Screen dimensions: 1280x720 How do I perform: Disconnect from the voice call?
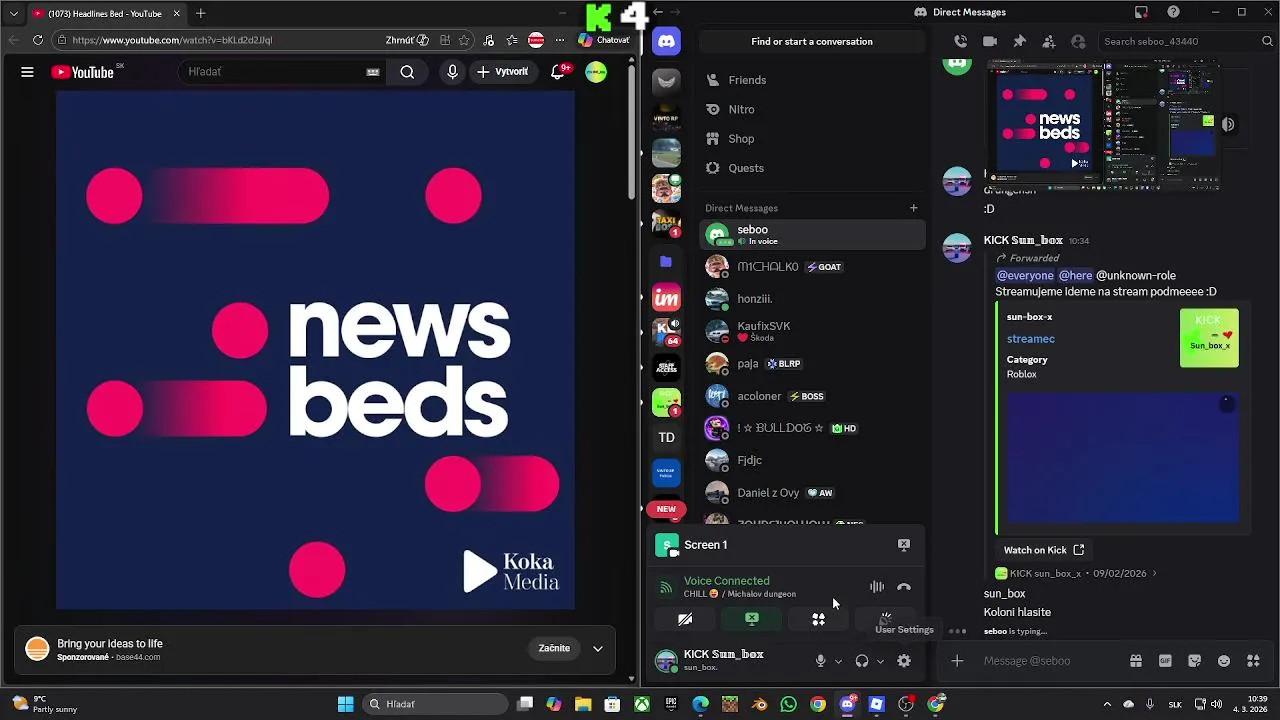(904, 588)
